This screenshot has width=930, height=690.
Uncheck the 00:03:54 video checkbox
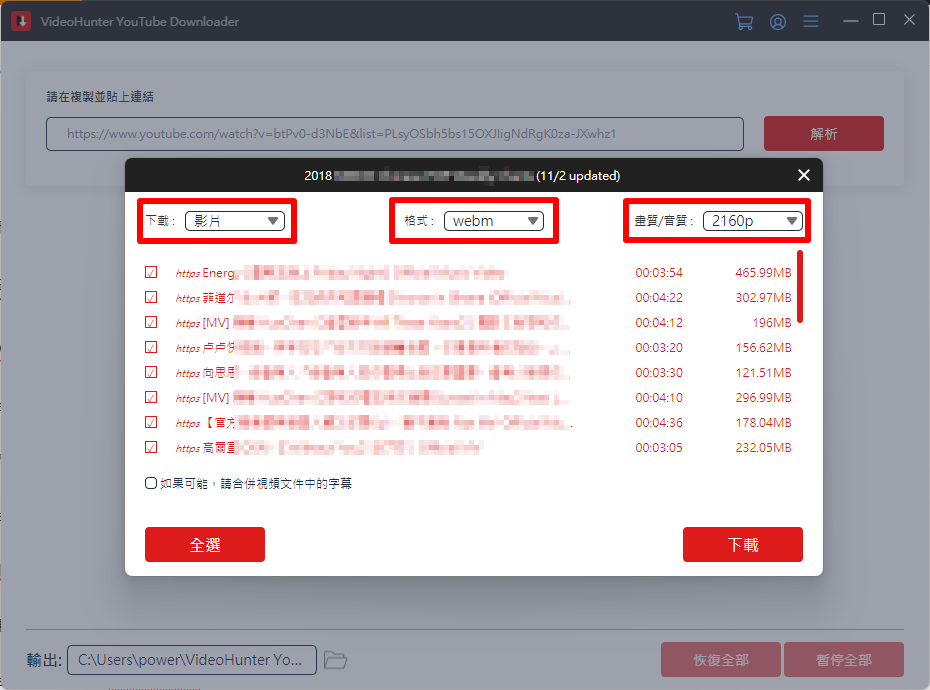click(151, 272)
